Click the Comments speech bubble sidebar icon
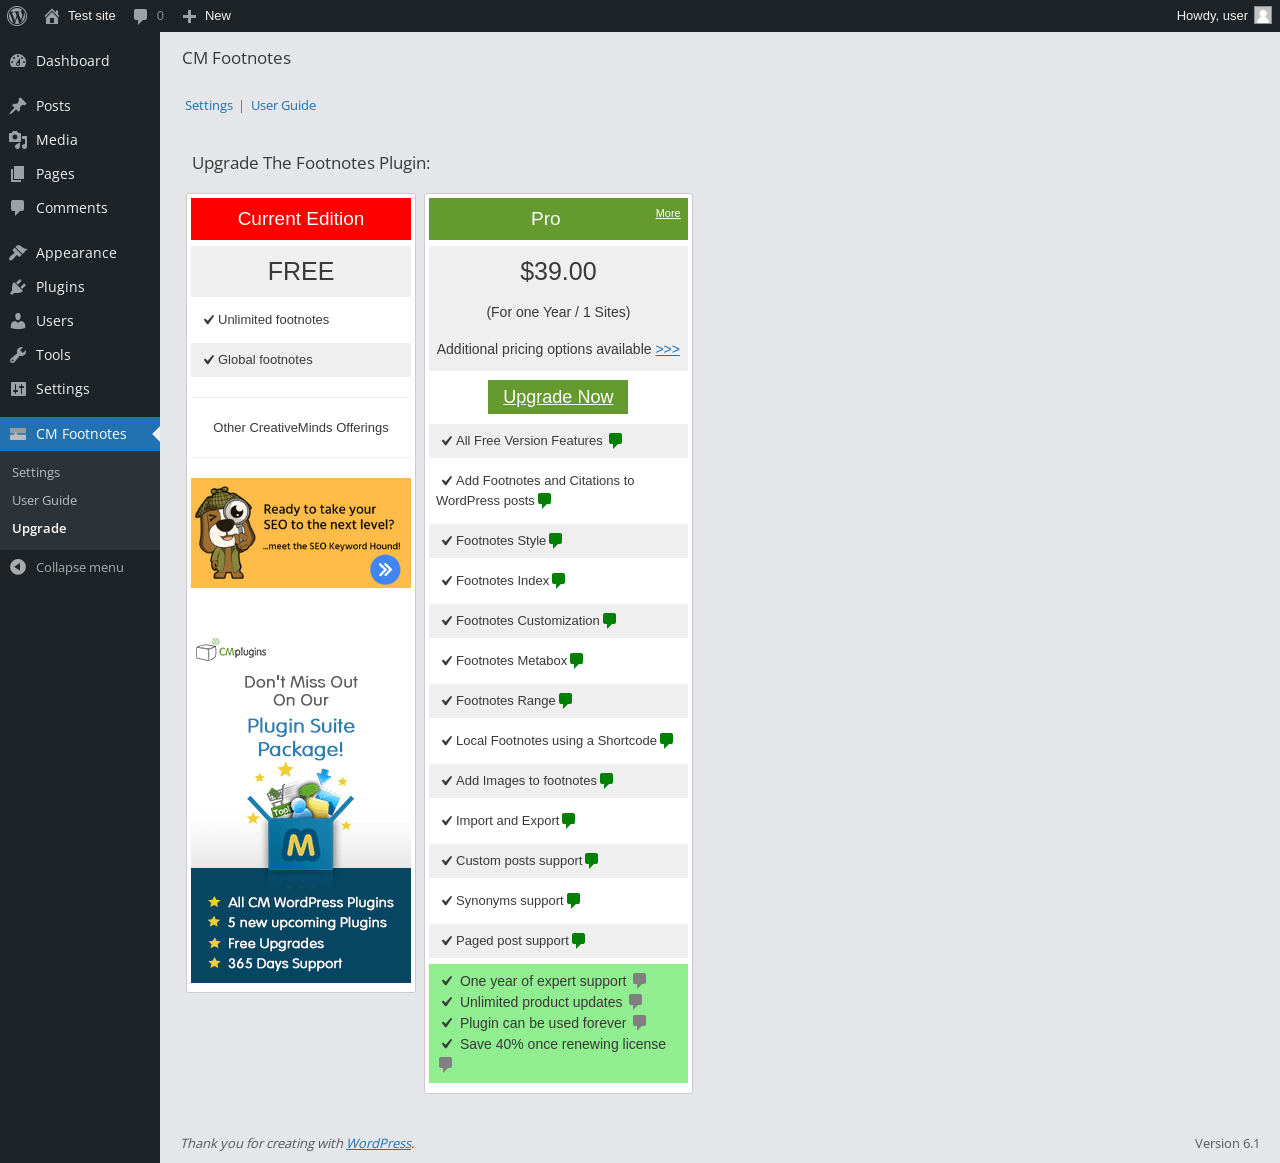The width and height of the screenshot is (1280, 1163). pos(18,208)
